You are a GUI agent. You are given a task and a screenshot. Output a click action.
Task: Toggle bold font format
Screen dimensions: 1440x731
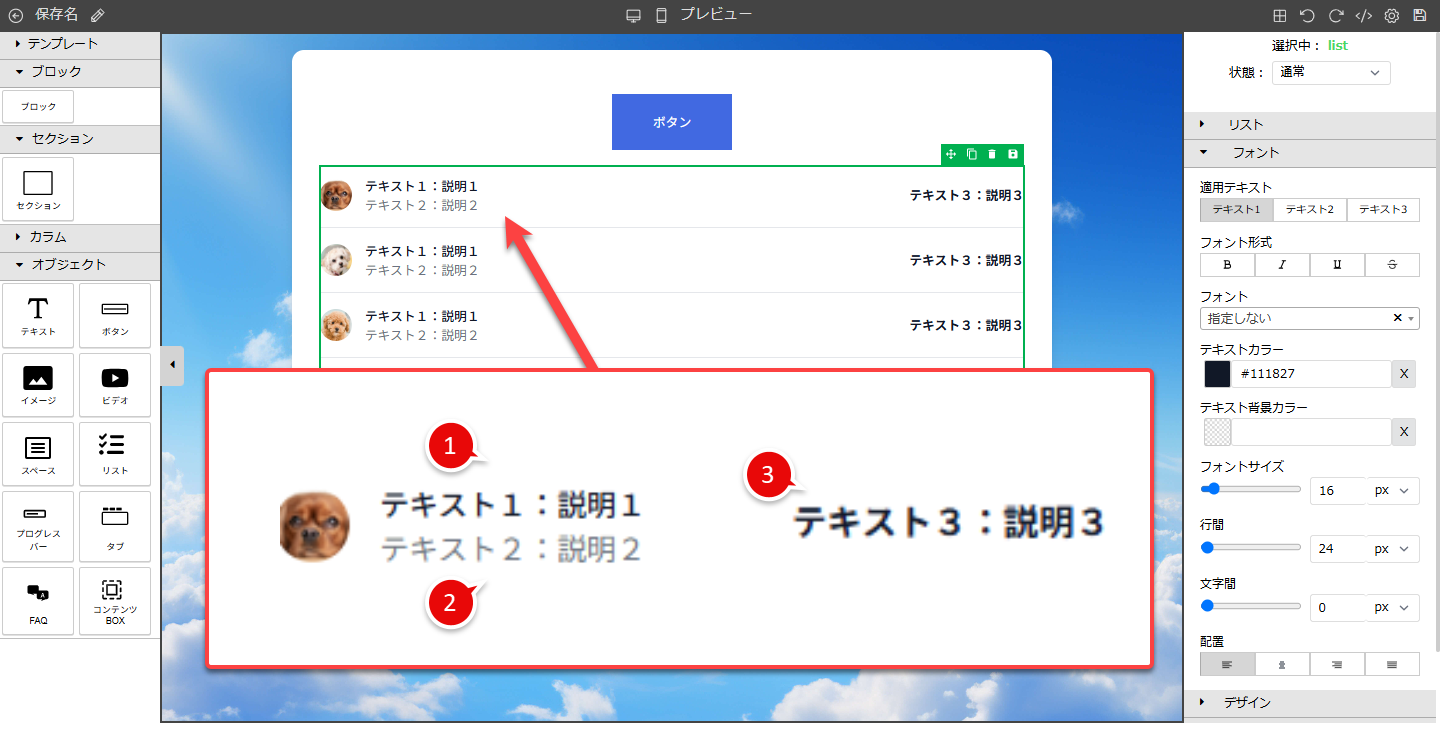click(1227, 265)
